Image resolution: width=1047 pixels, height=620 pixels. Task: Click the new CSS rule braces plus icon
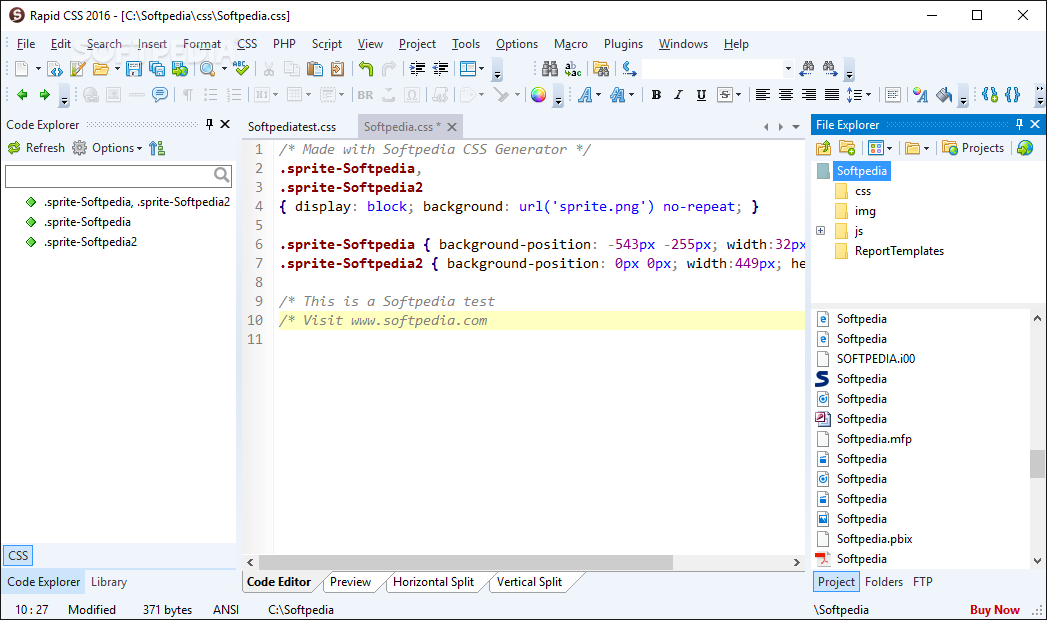pos(990,95)
